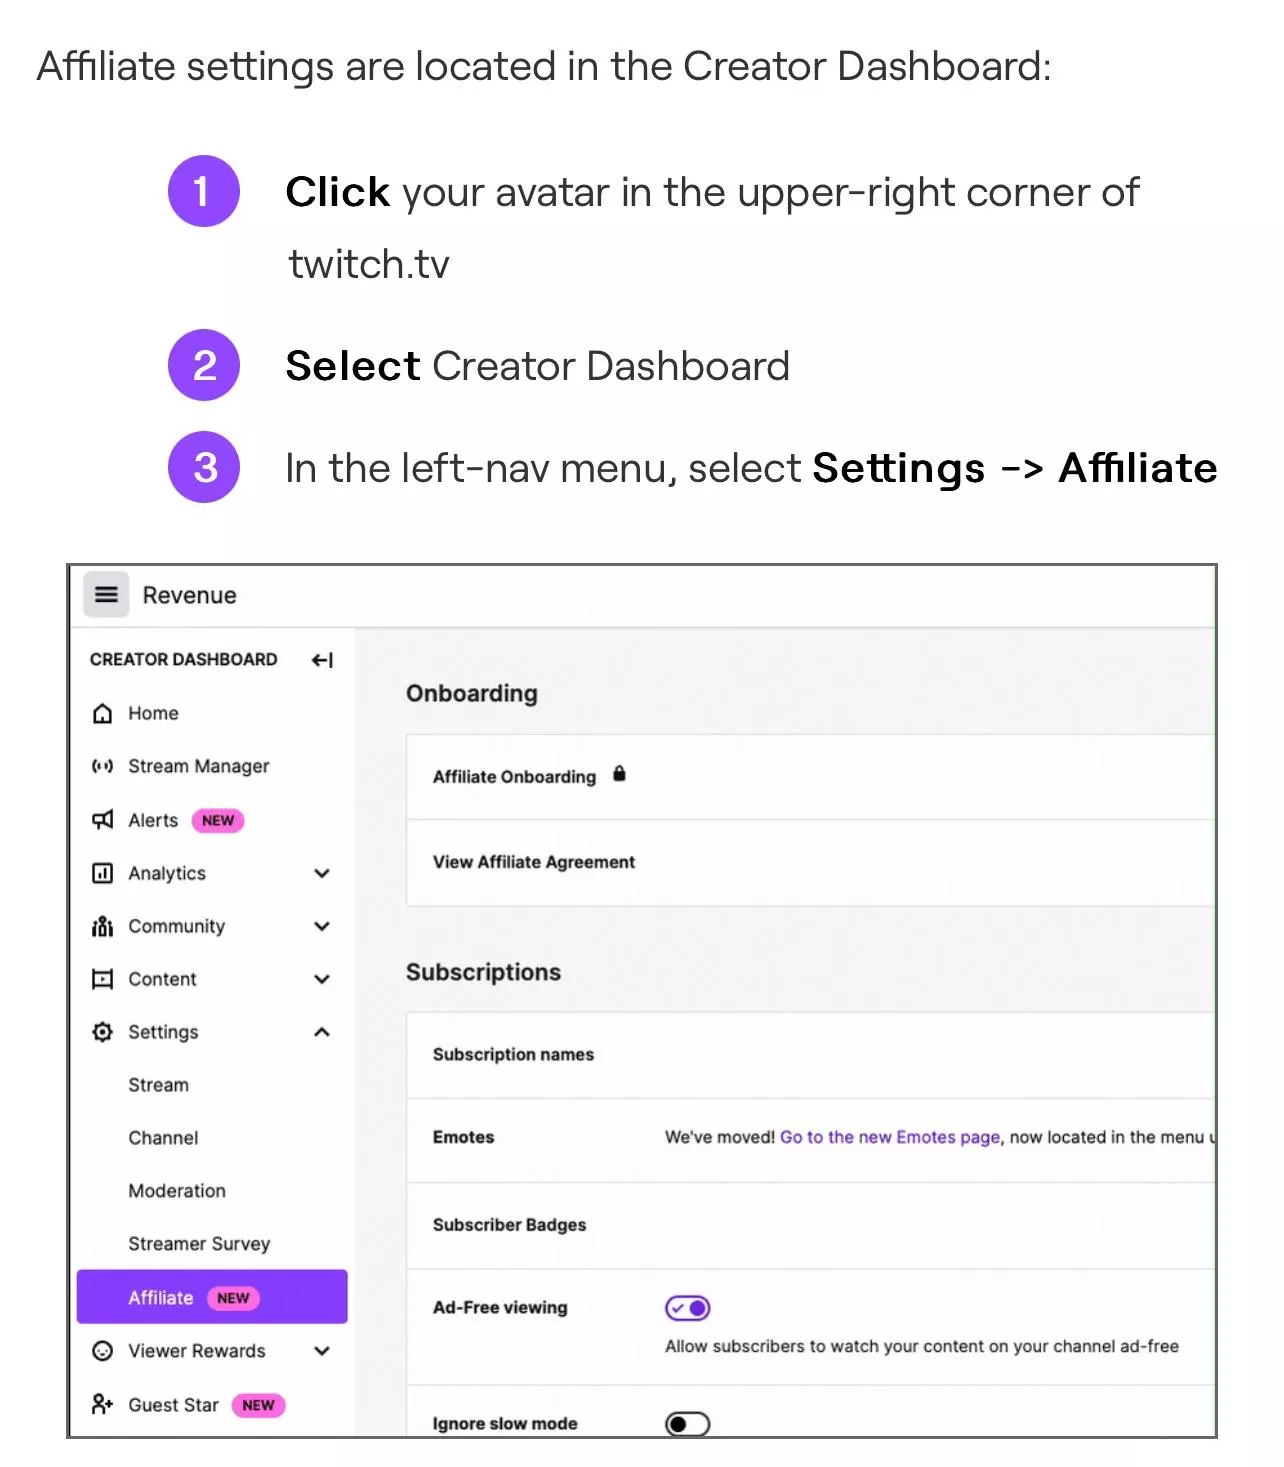1284x1467 pixels.
Task: Enable the Ignore slow mode toggle
Action: coord(688,1423)
